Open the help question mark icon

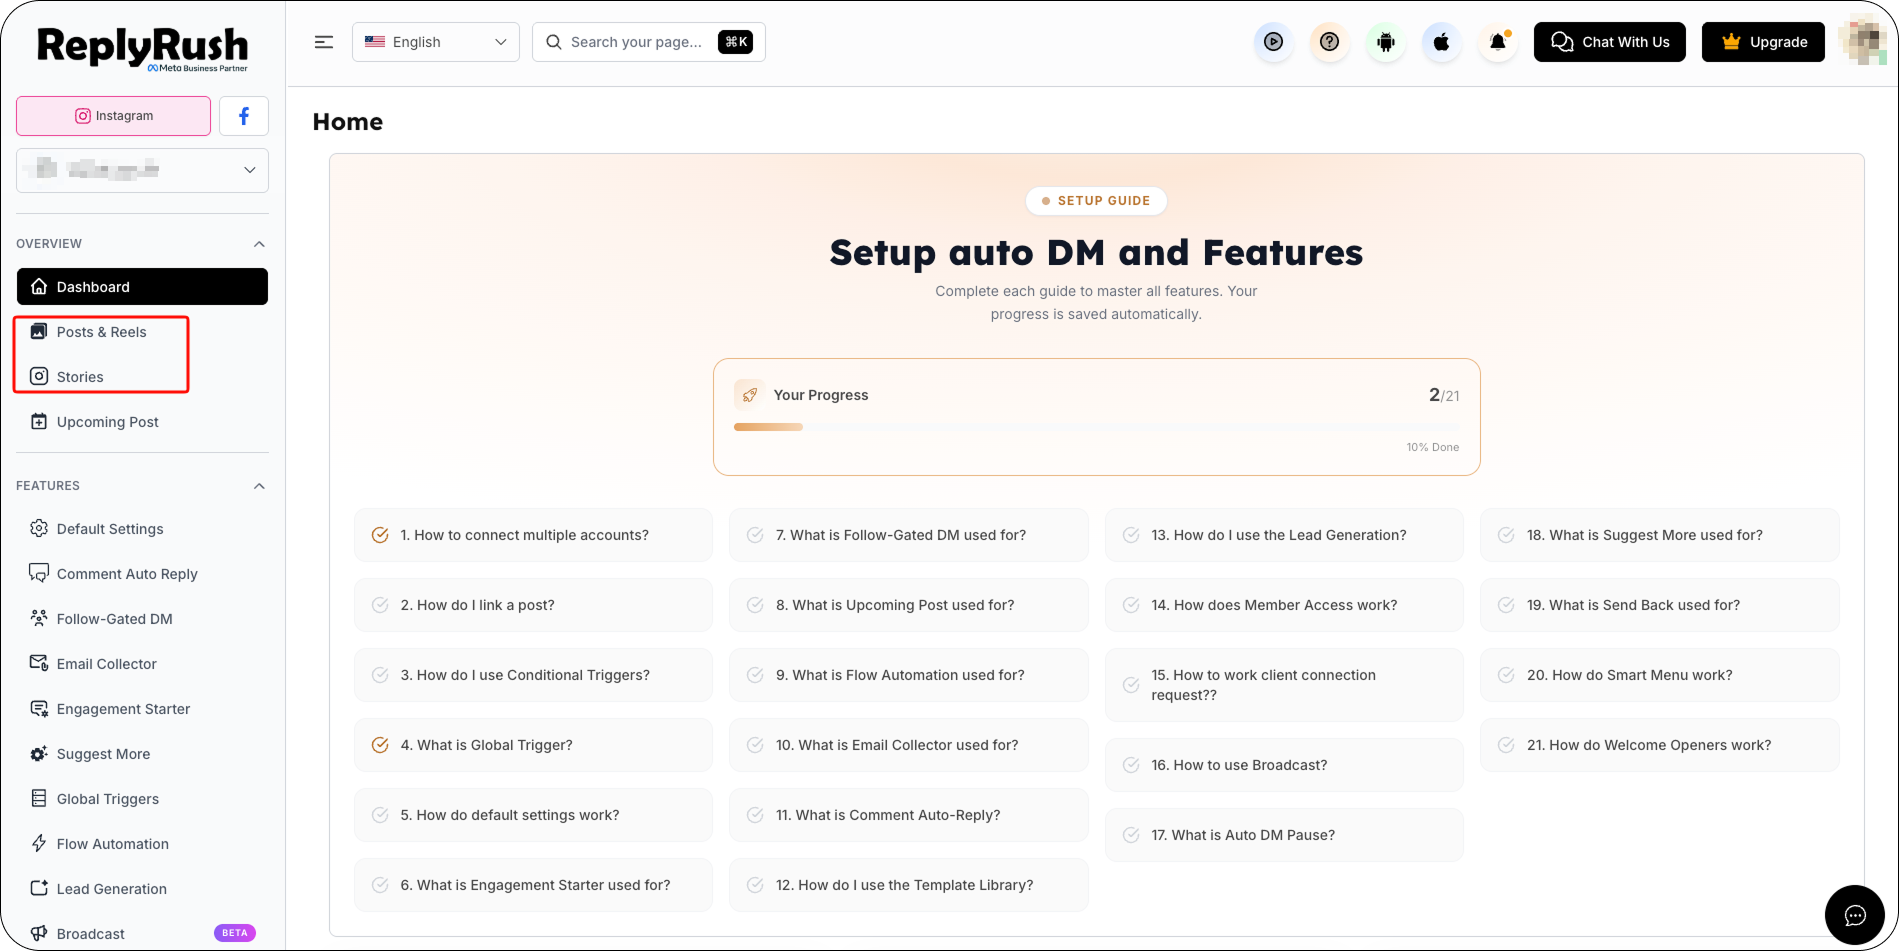[1329, 42]
